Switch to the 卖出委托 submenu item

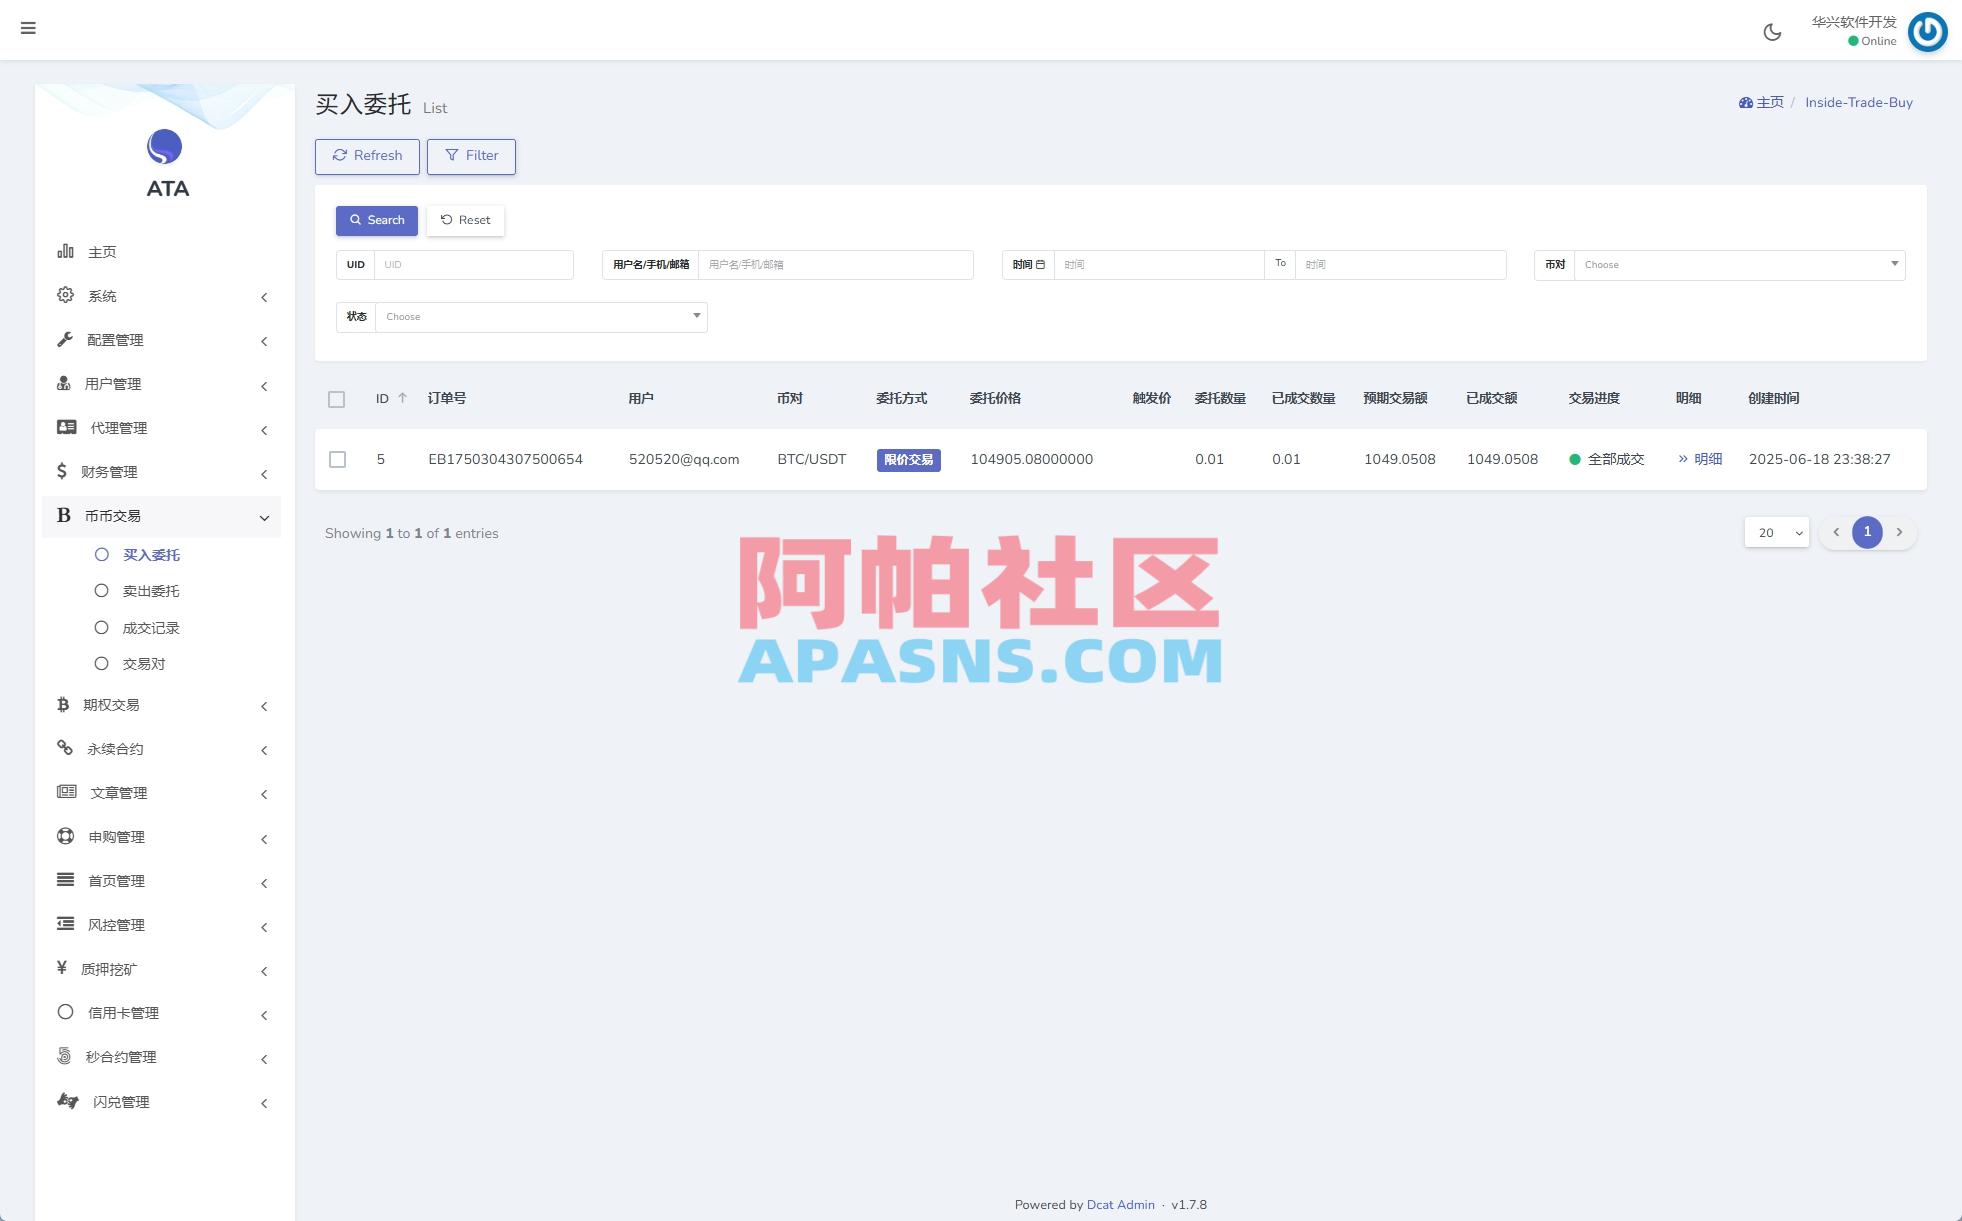click(x=150, y=590)
